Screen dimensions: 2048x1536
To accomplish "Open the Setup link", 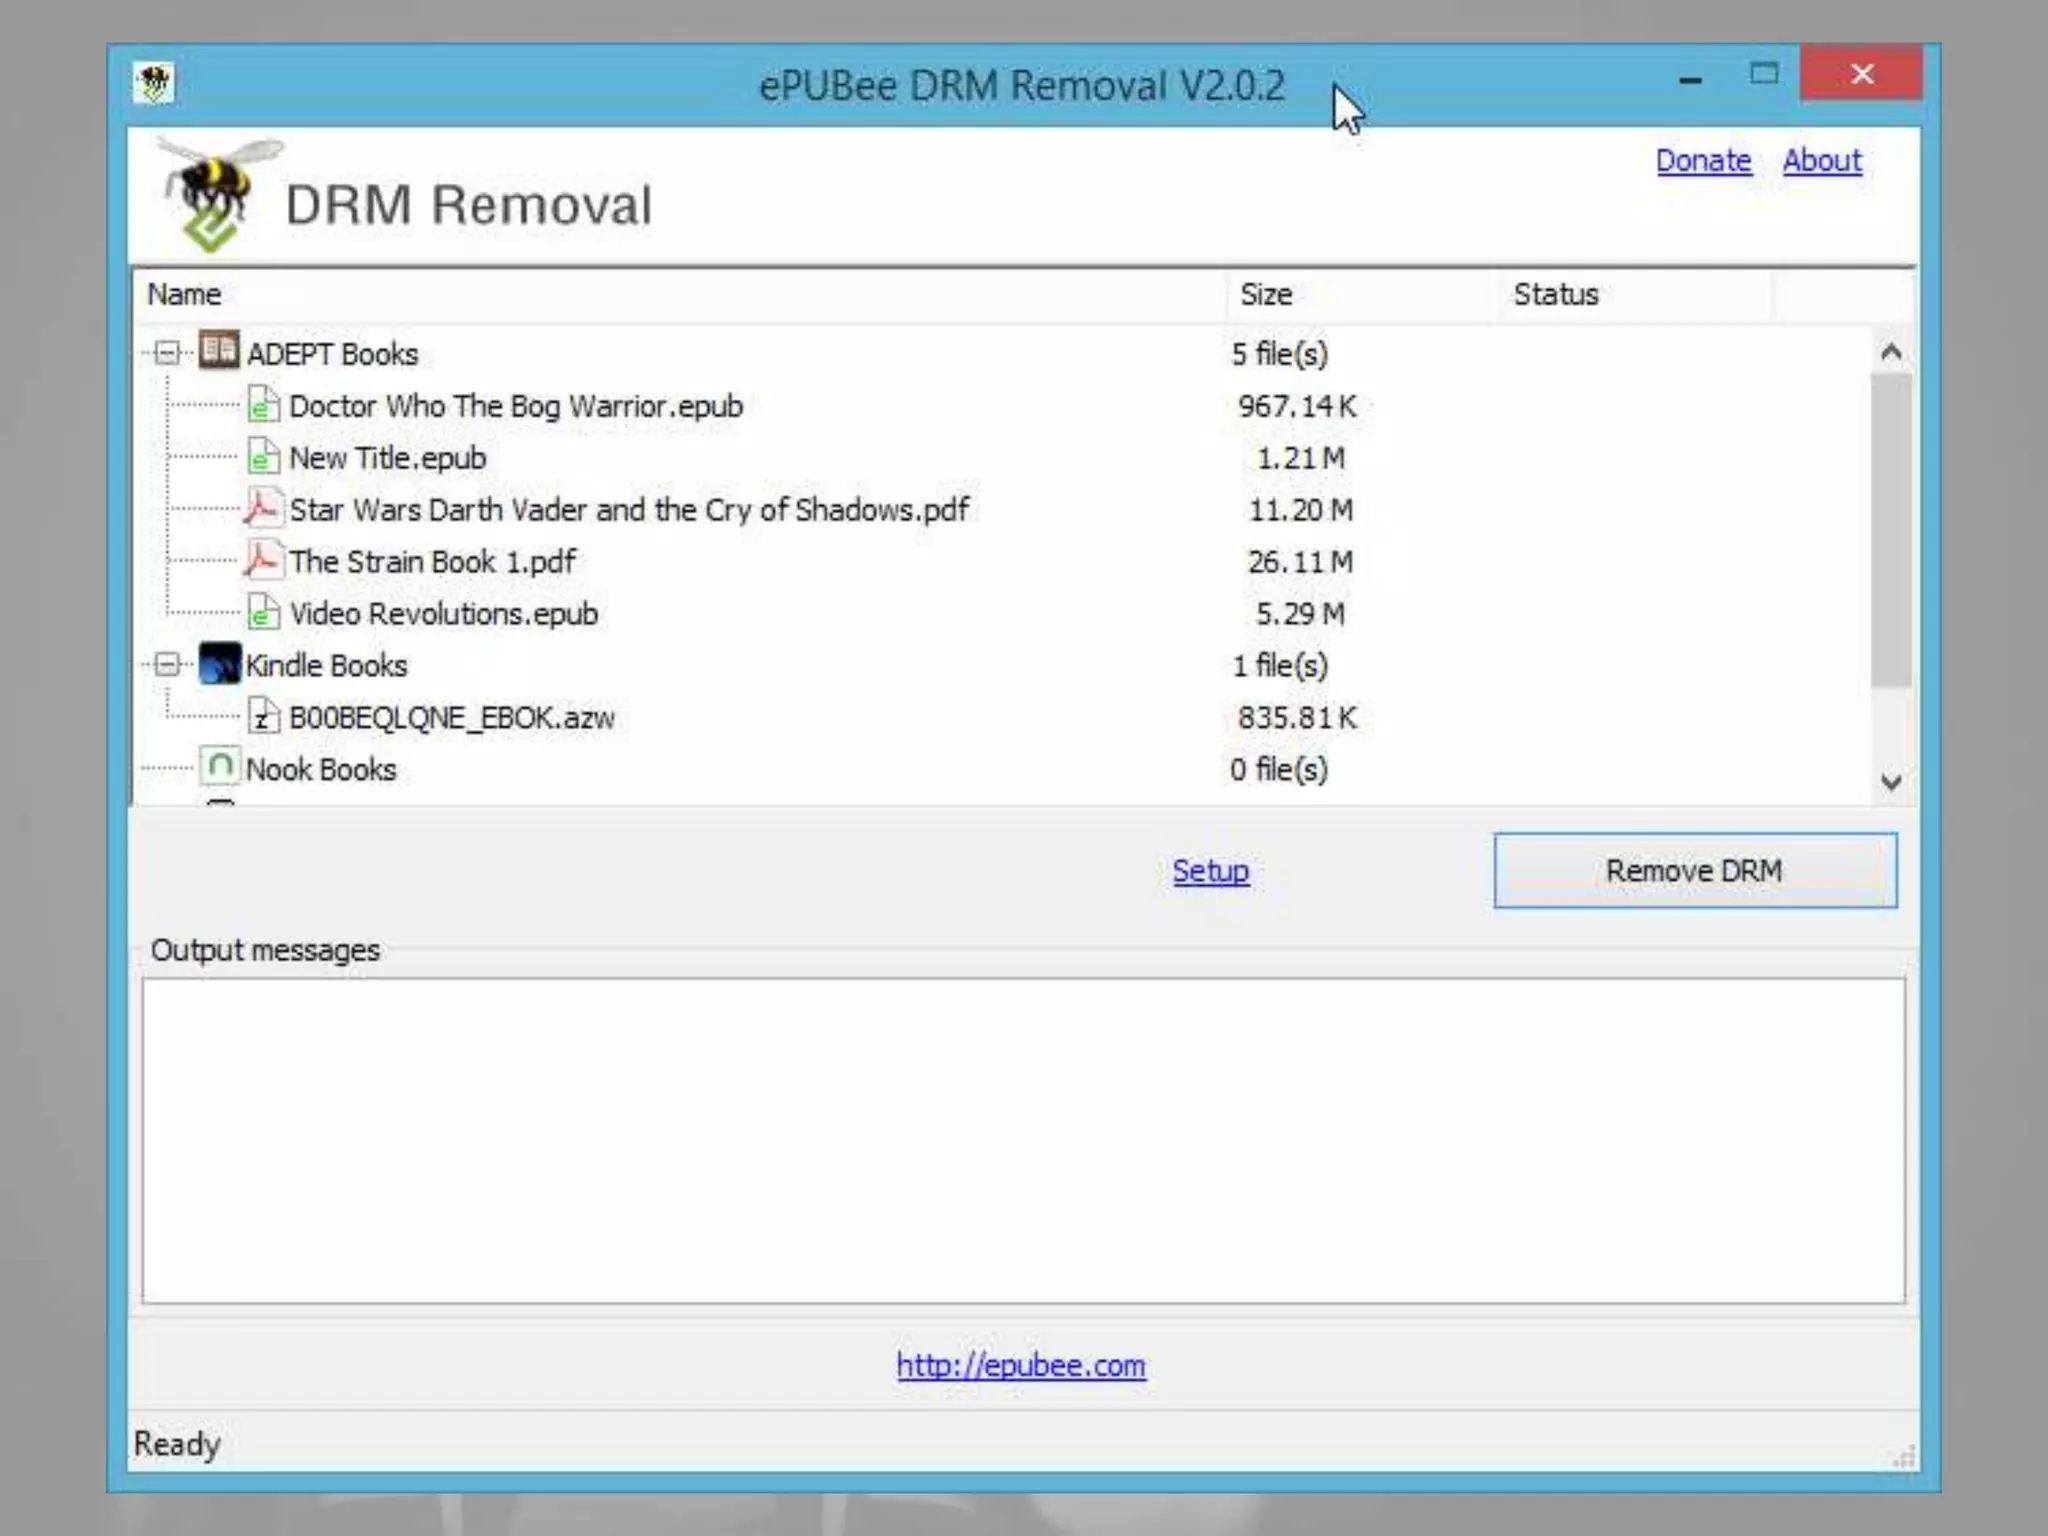I will [x=1210, y=871].
